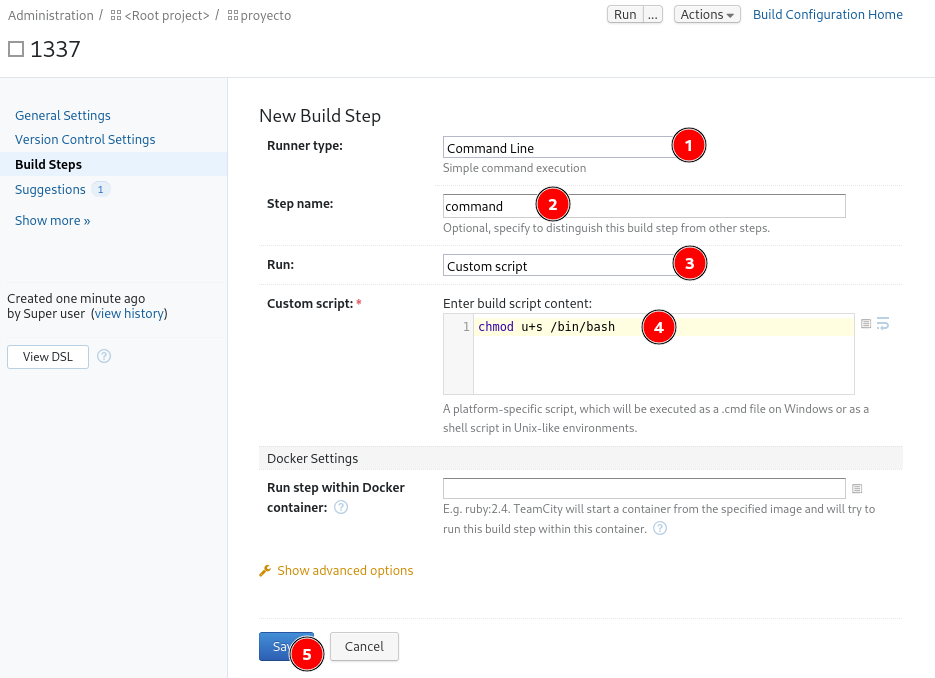Click the Root project icon in breadcrumb
The image size is (935, 678).
[x=116, y=16]
